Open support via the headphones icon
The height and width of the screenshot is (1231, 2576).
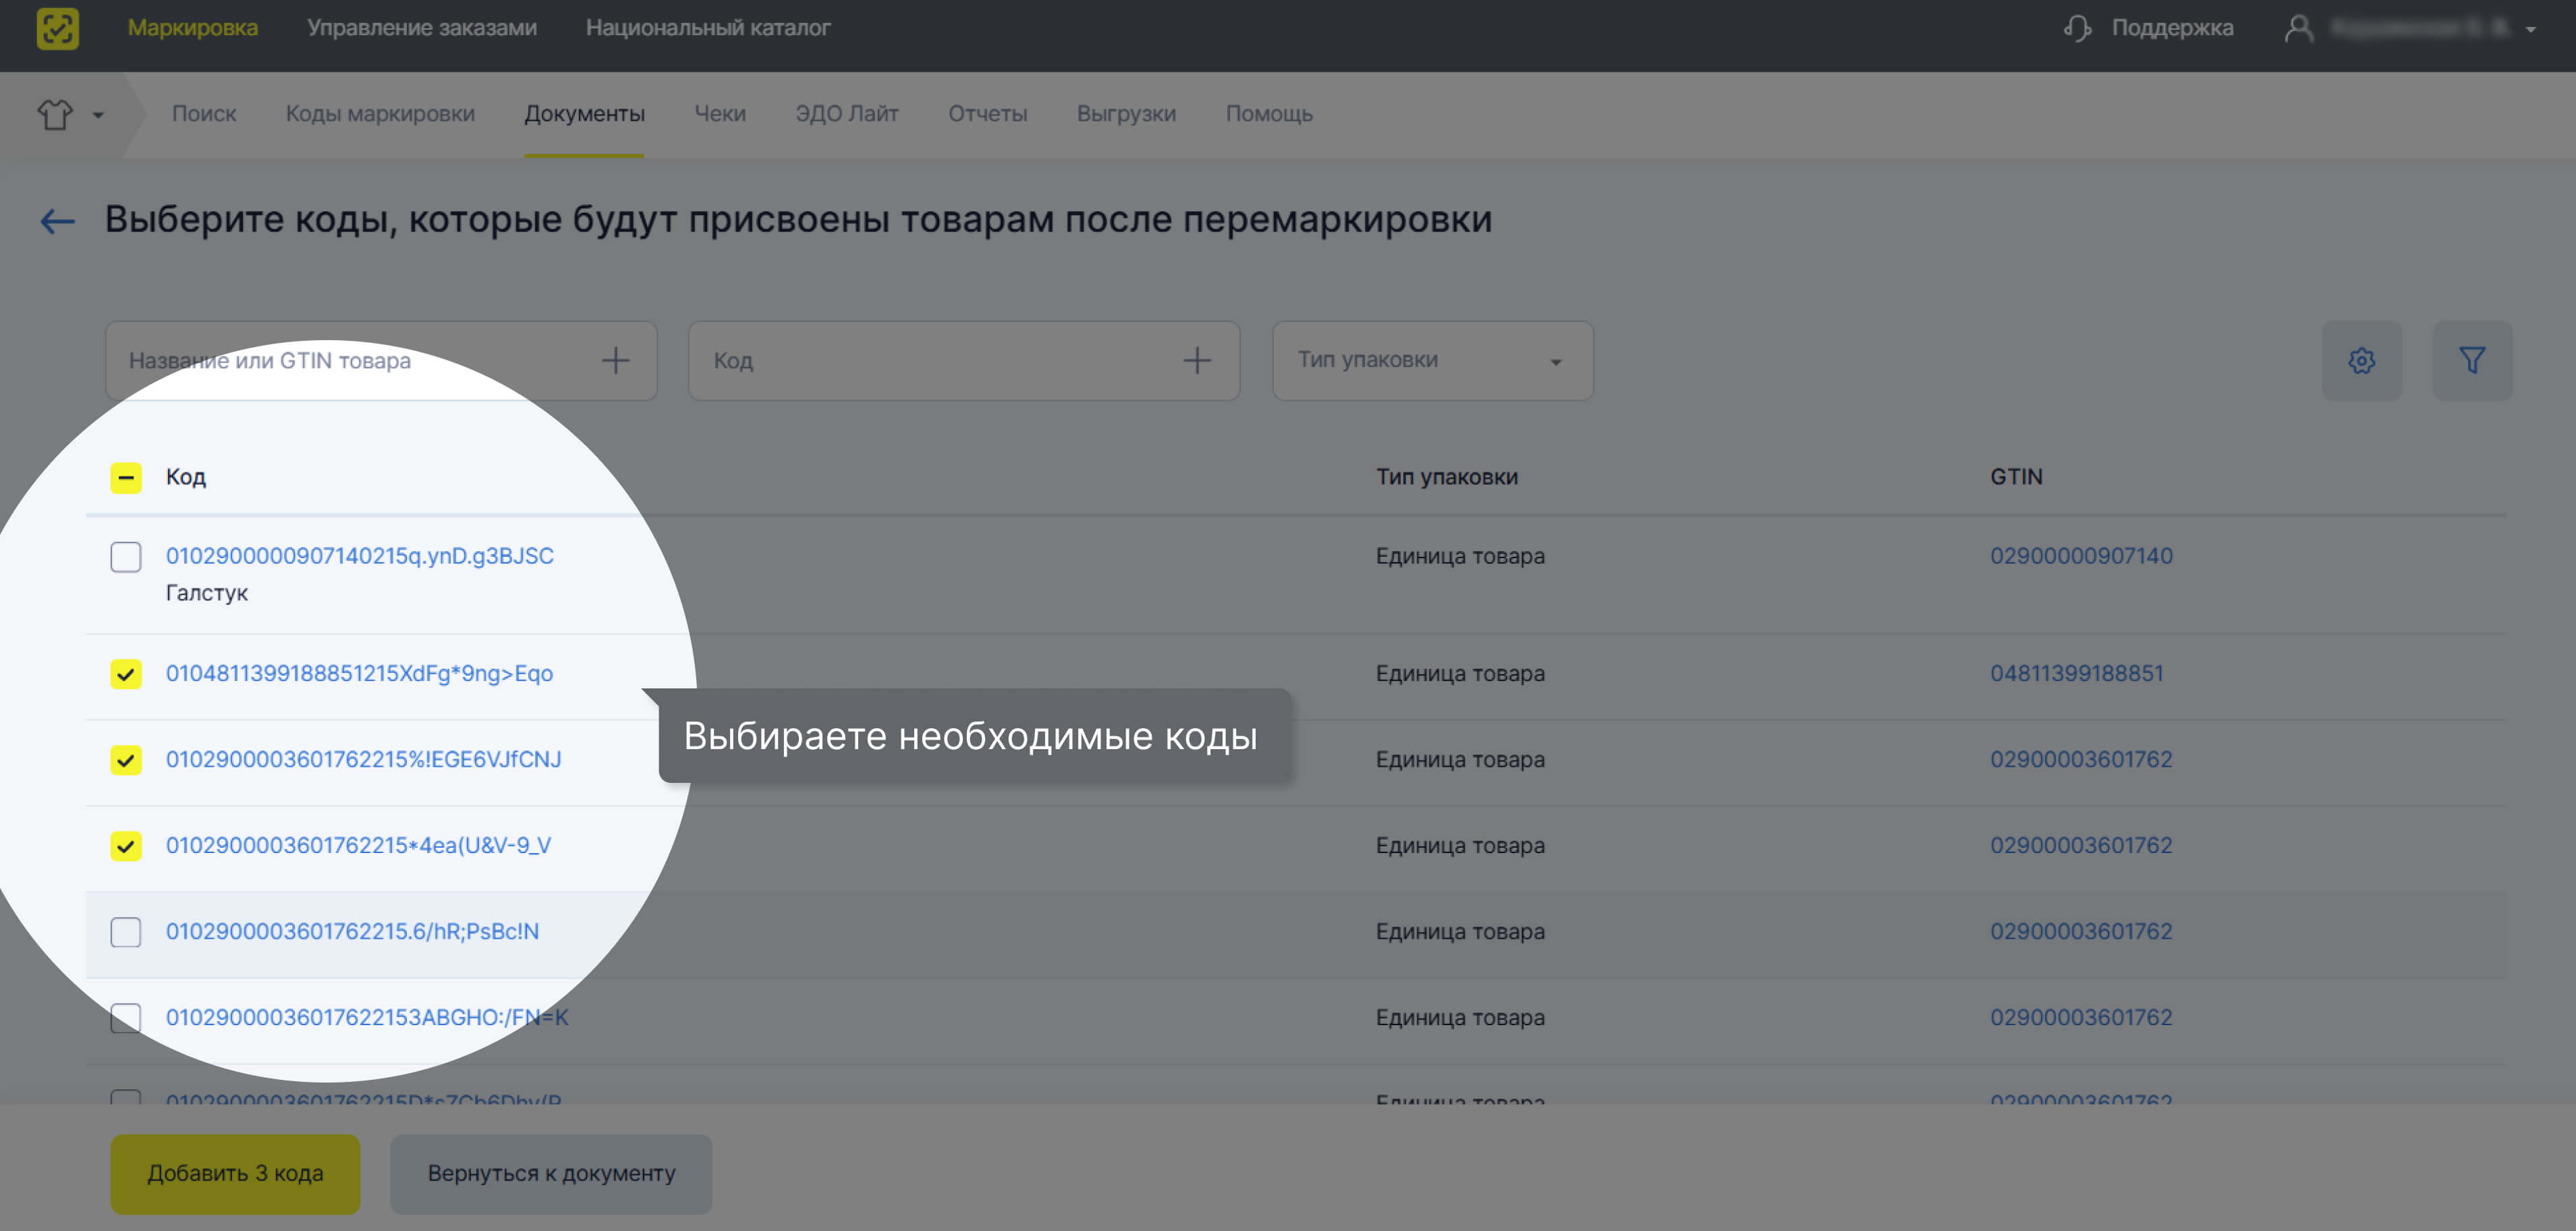[x=2077, y=28]
